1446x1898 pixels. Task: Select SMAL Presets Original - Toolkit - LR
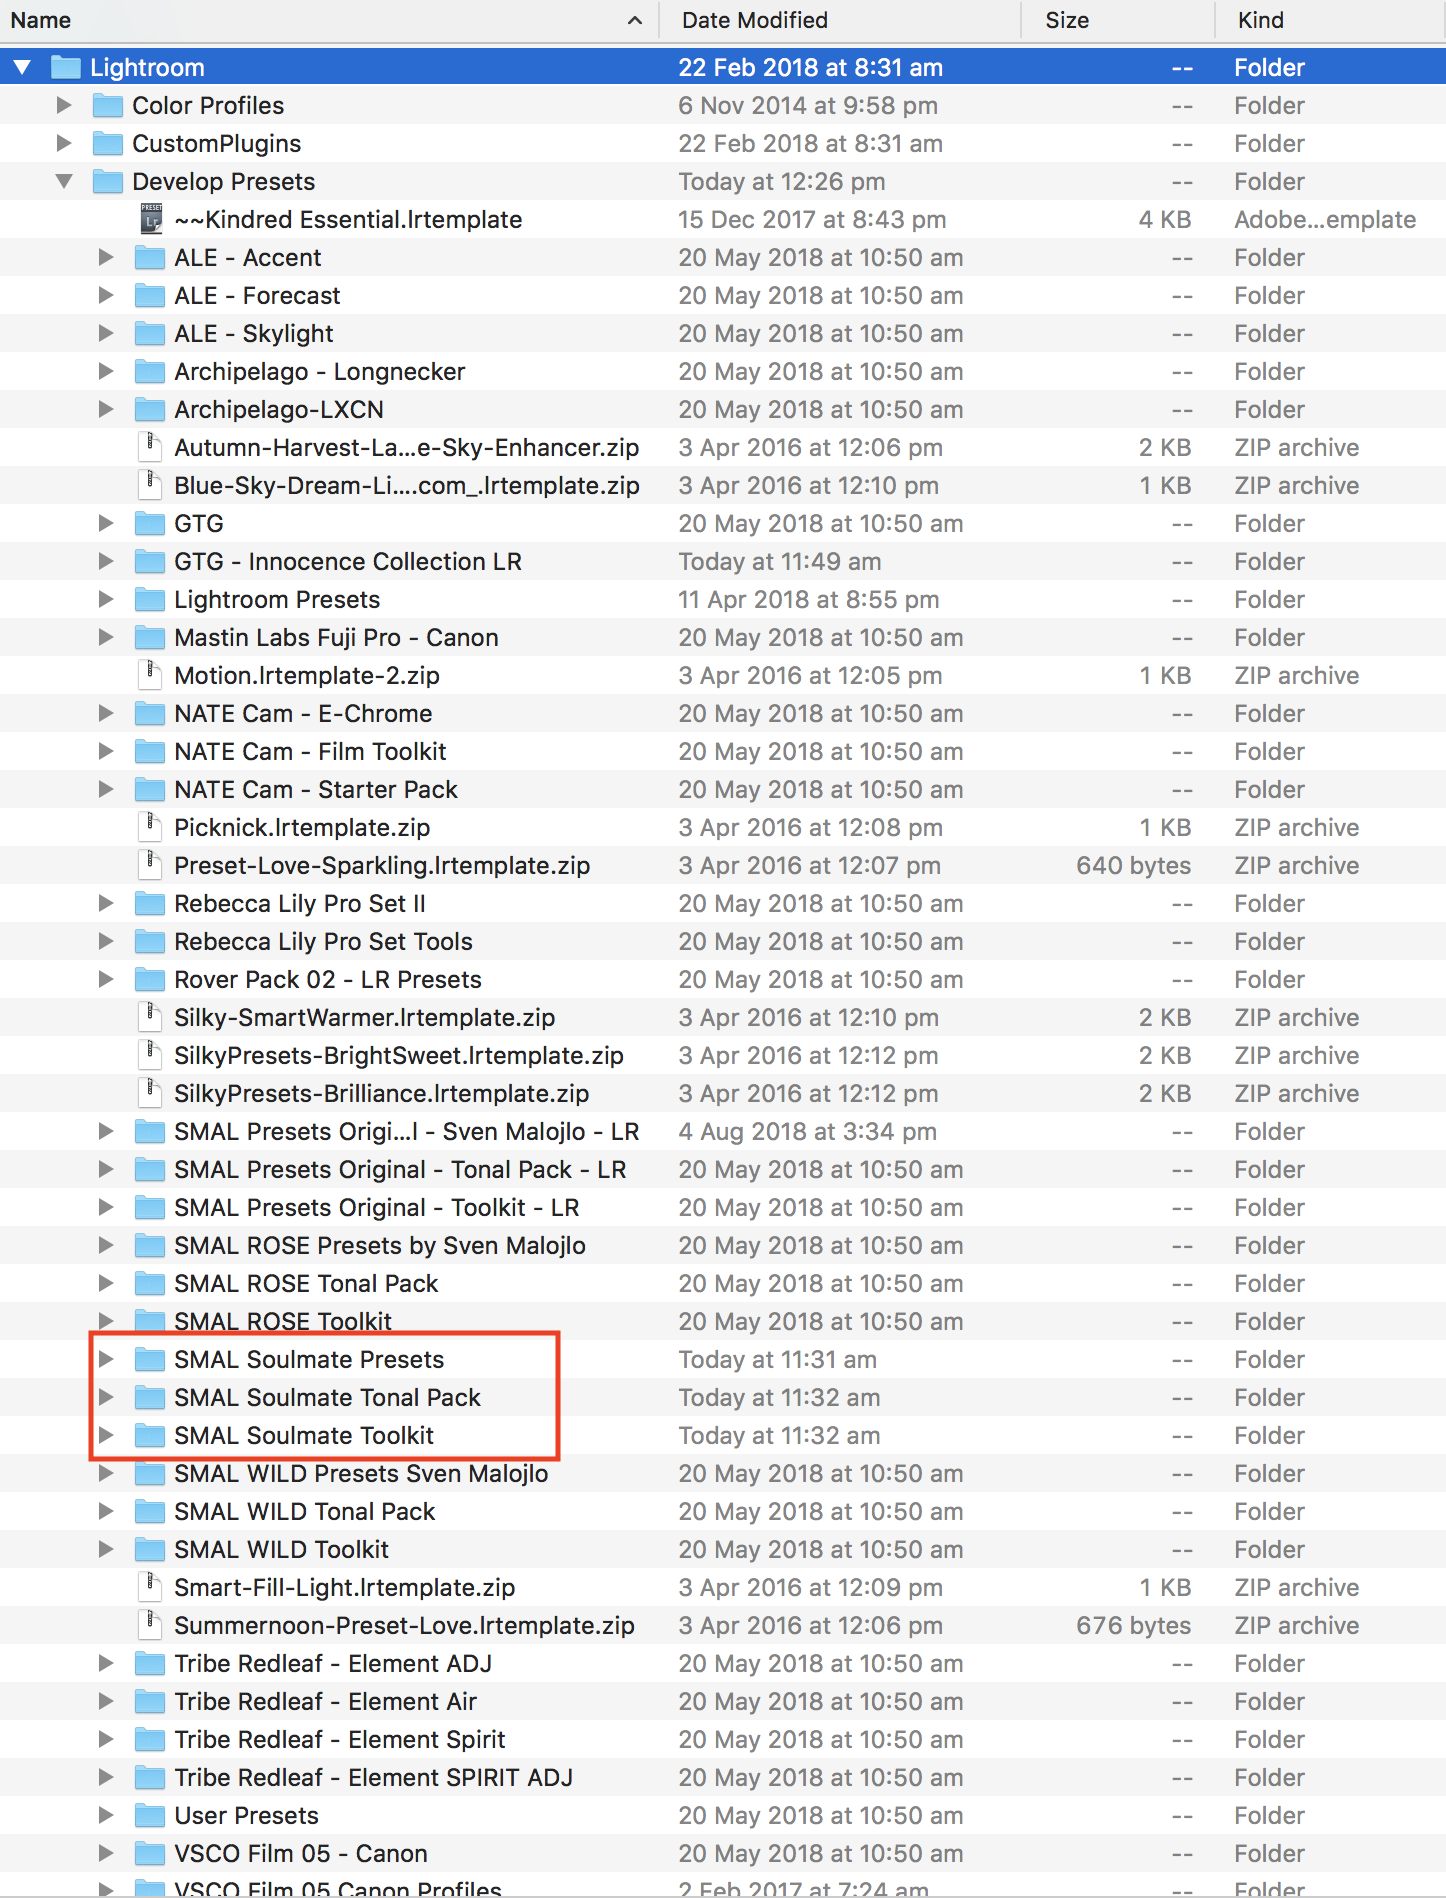point(723,1207)
